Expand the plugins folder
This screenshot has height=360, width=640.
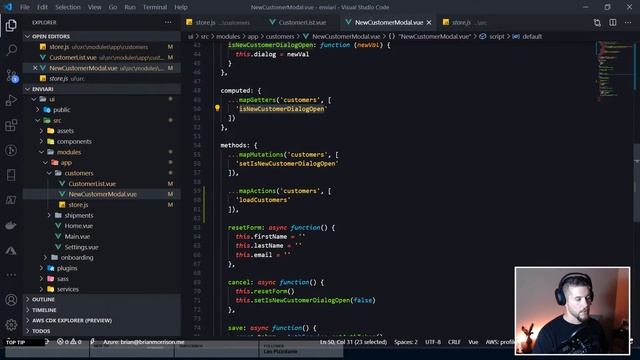pos(41,268)
